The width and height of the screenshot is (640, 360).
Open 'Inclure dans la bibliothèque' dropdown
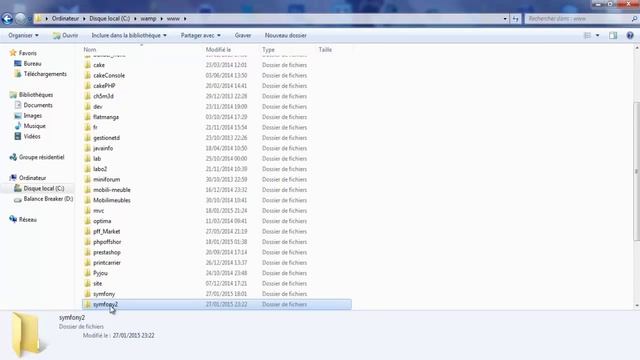pyautogui.click(x=129, y=36)
